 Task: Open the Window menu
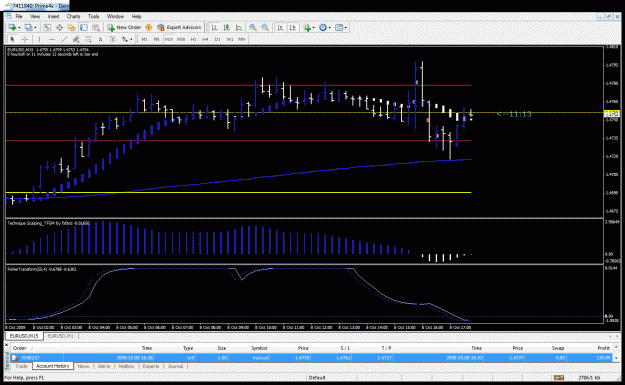point(115,16)
